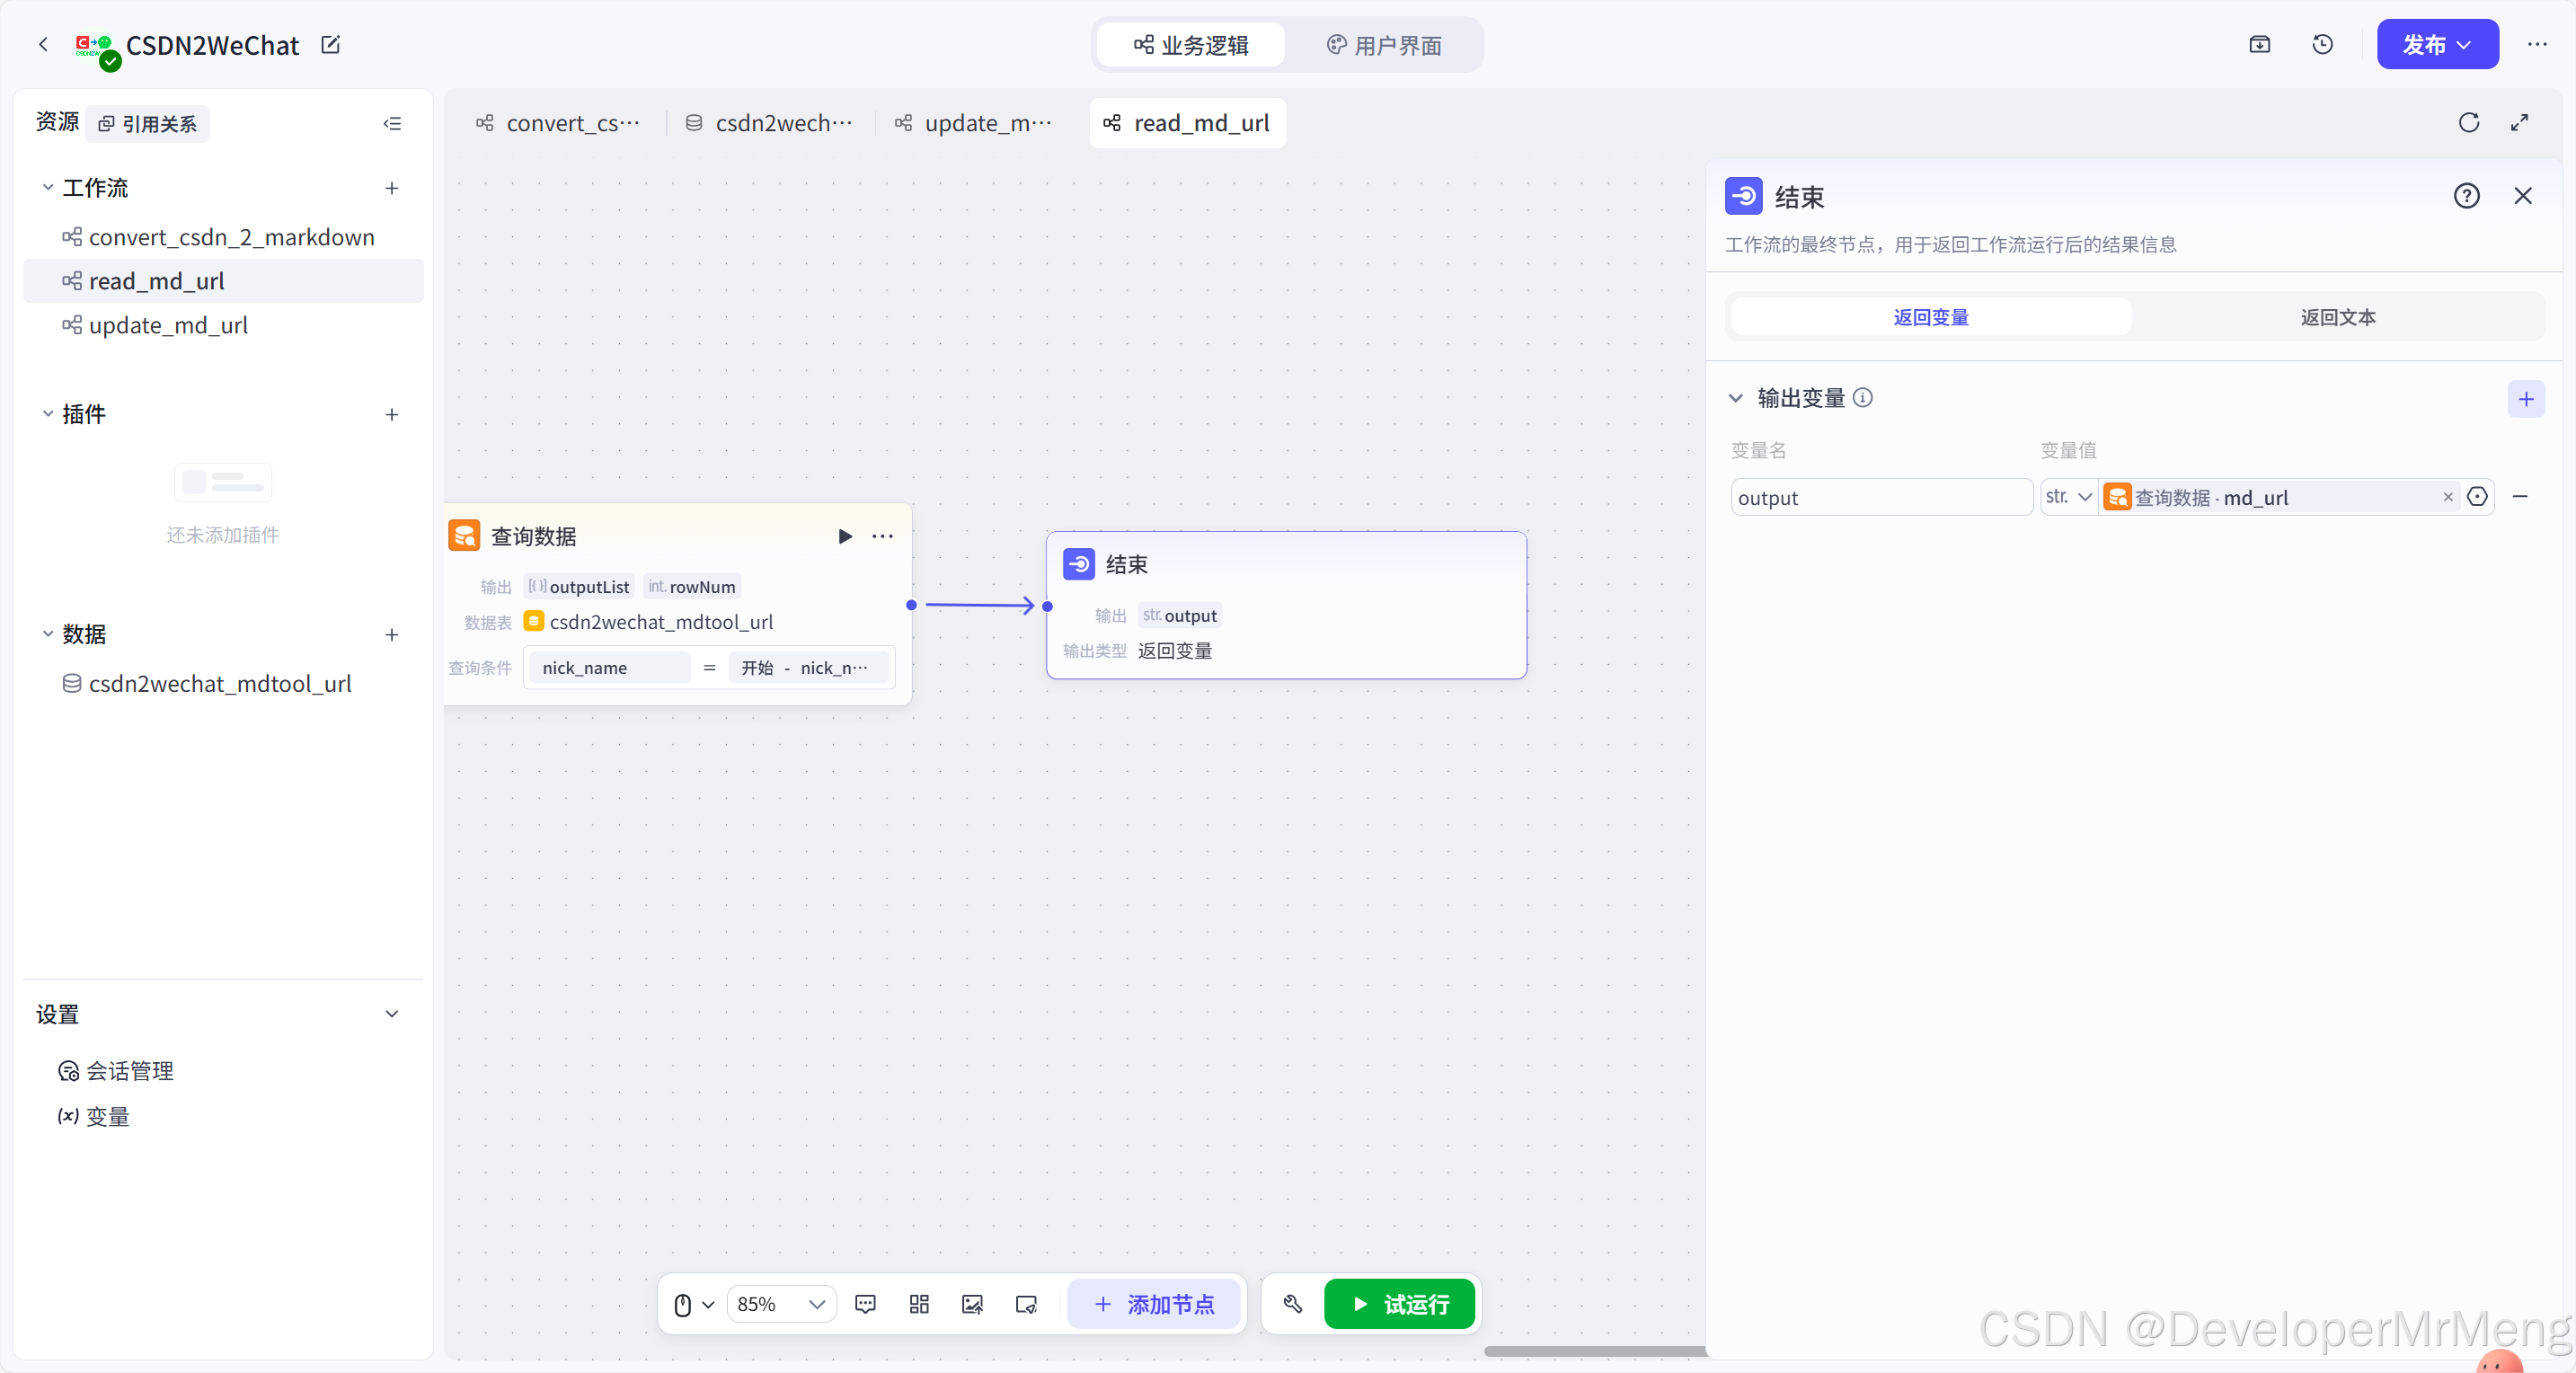Viewport: 2576px width, 1373px height.
Task: Switch to 用户界面 view
Action: pyautogui.click(x=1384, y=45)
